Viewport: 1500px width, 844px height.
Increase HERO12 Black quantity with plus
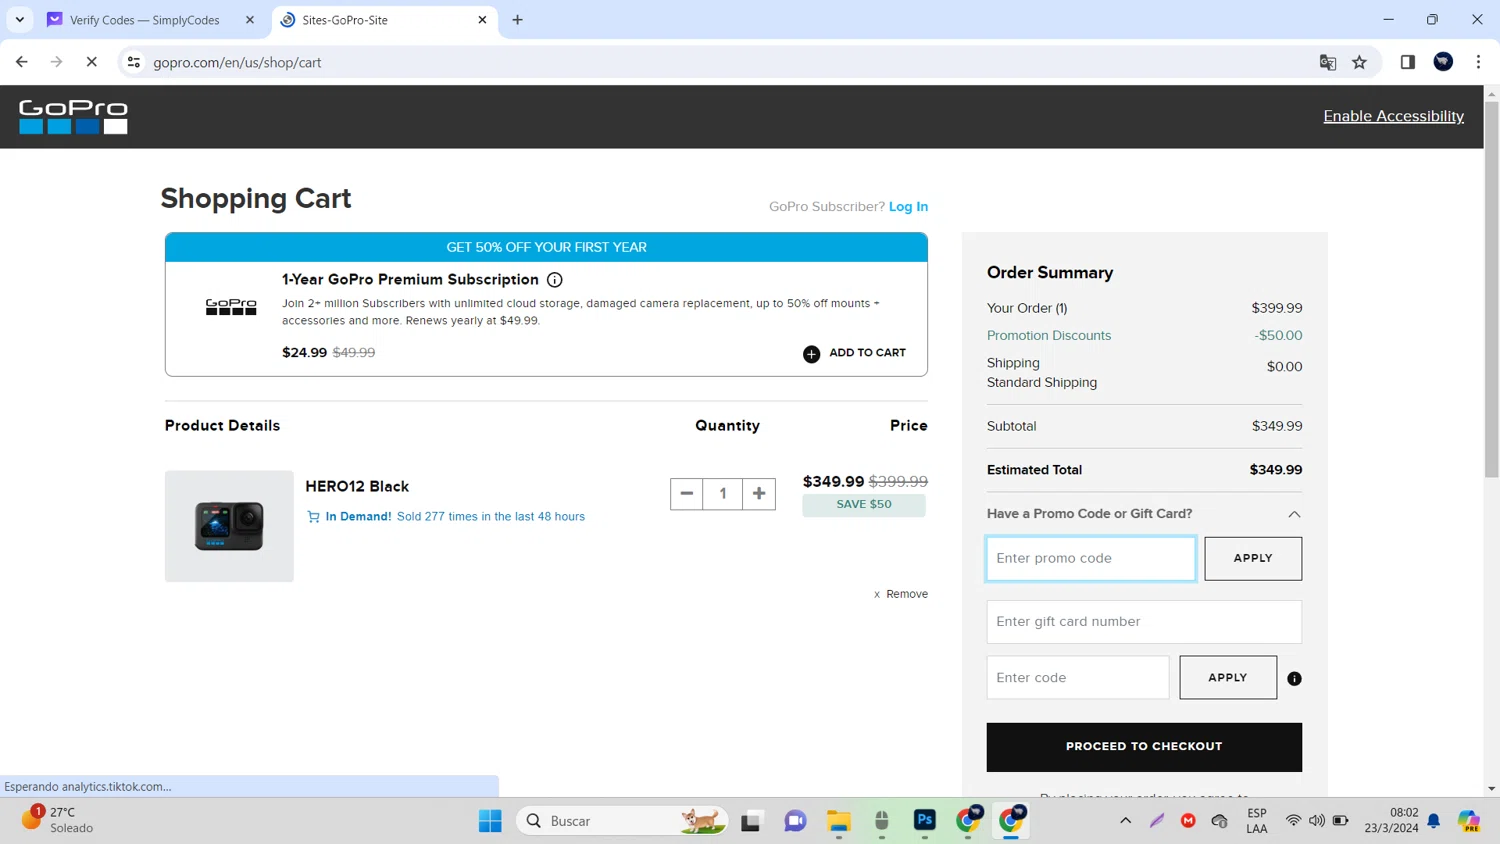click(759, 493)
